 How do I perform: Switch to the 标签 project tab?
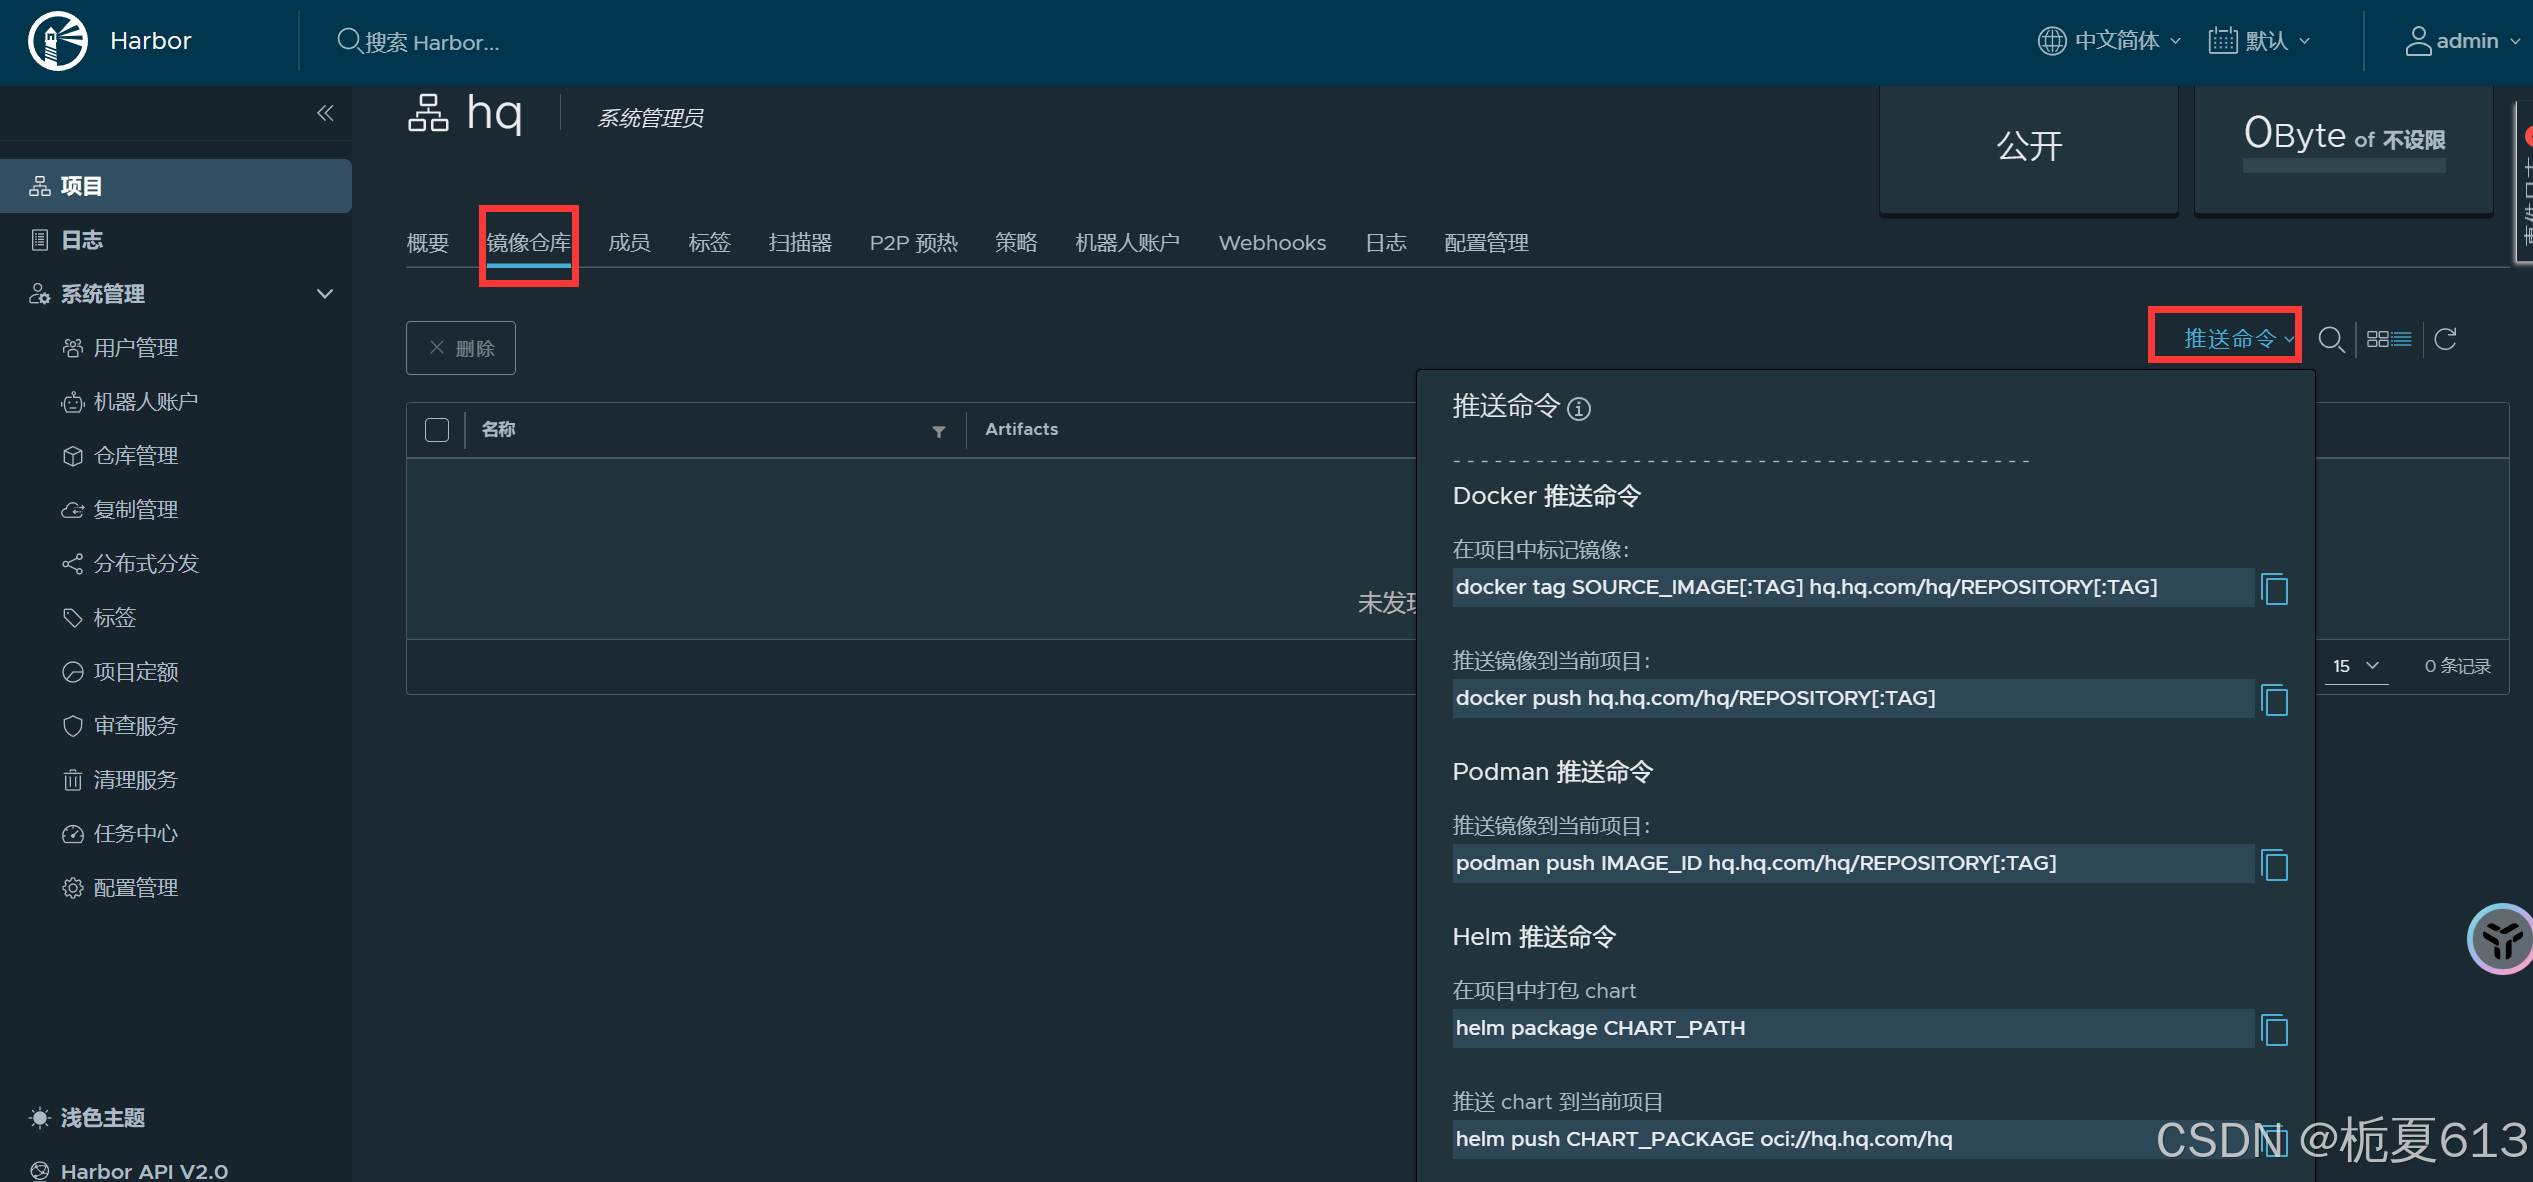coord(710,243)
